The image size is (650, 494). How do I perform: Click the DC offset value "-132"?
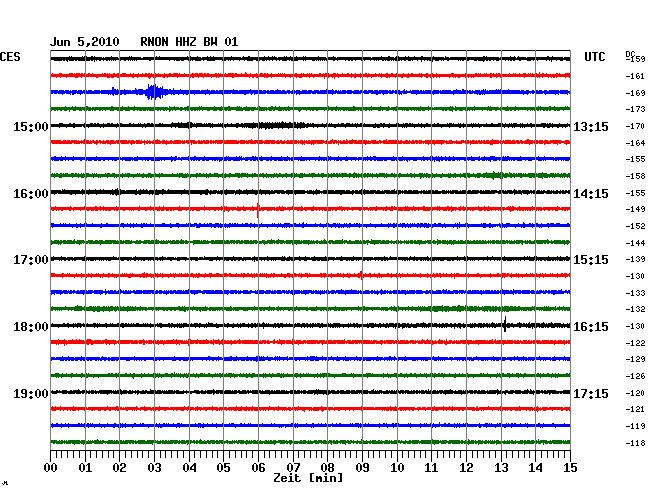click(635, 309)
